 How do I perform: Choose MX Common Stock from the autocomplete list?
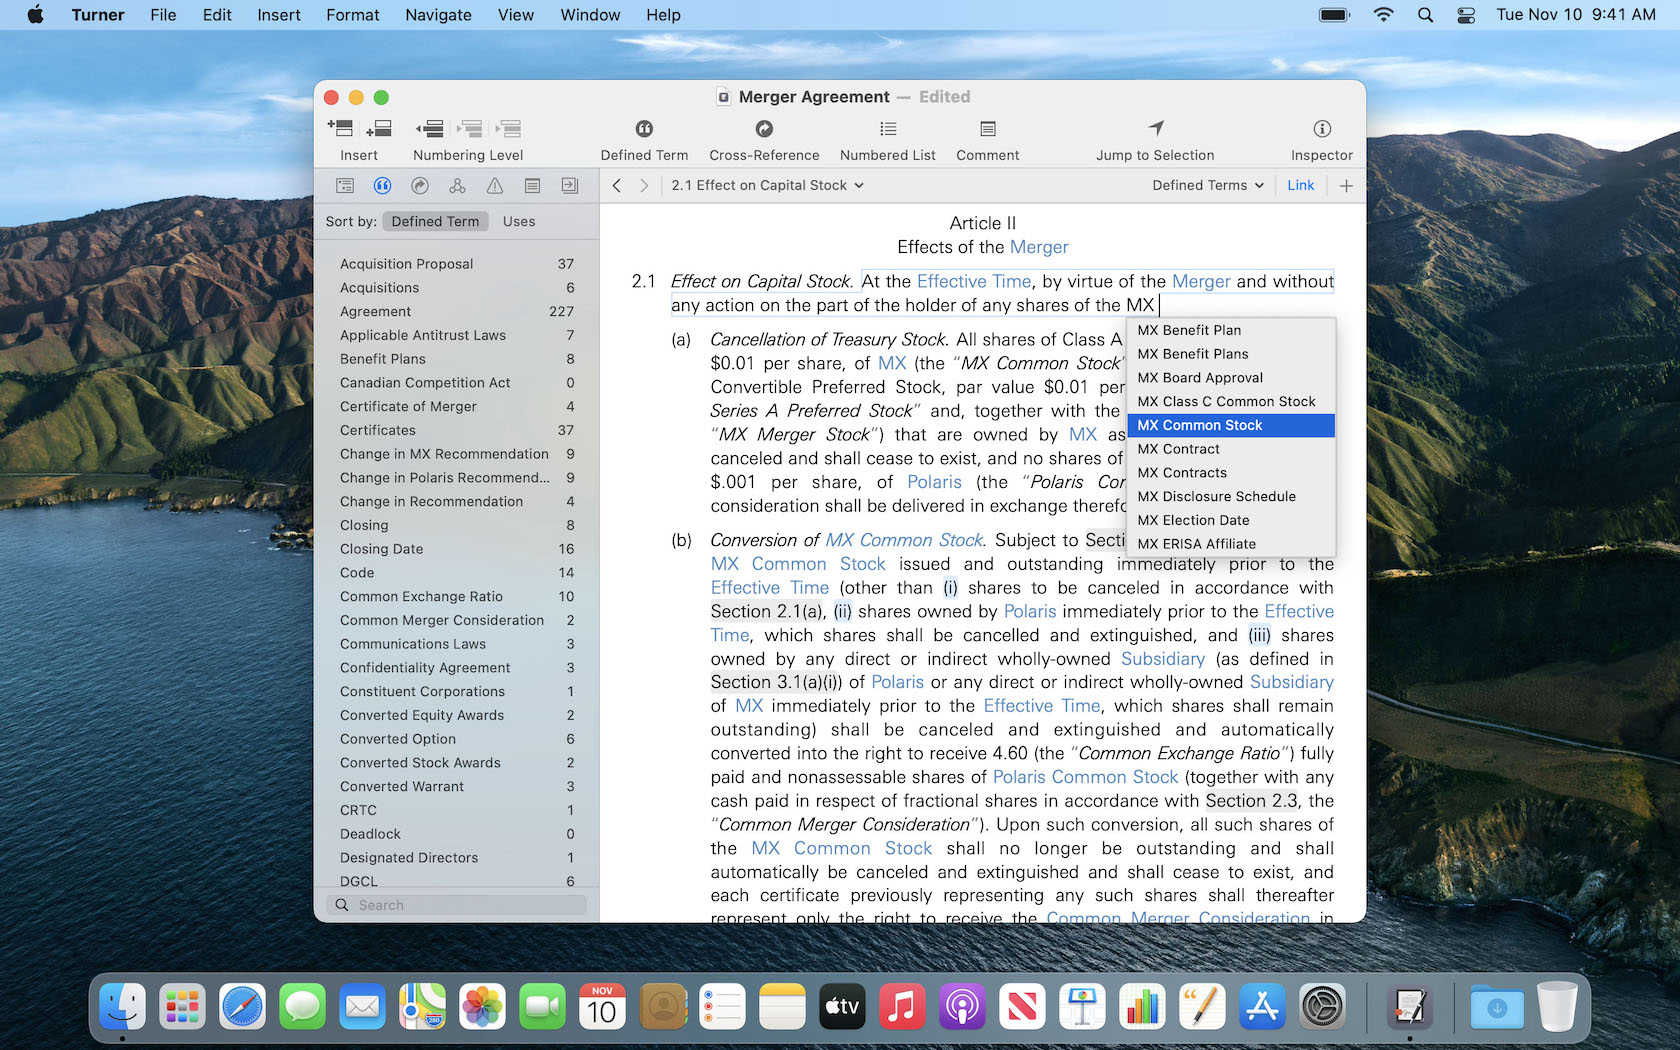pyautogui.click(x=1230, y=425)
